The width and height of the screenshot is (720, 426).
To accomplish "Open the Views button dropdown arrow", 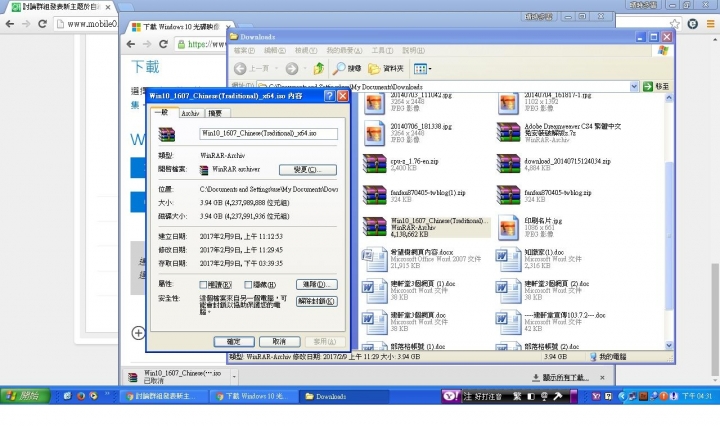I will click(430, 69).
